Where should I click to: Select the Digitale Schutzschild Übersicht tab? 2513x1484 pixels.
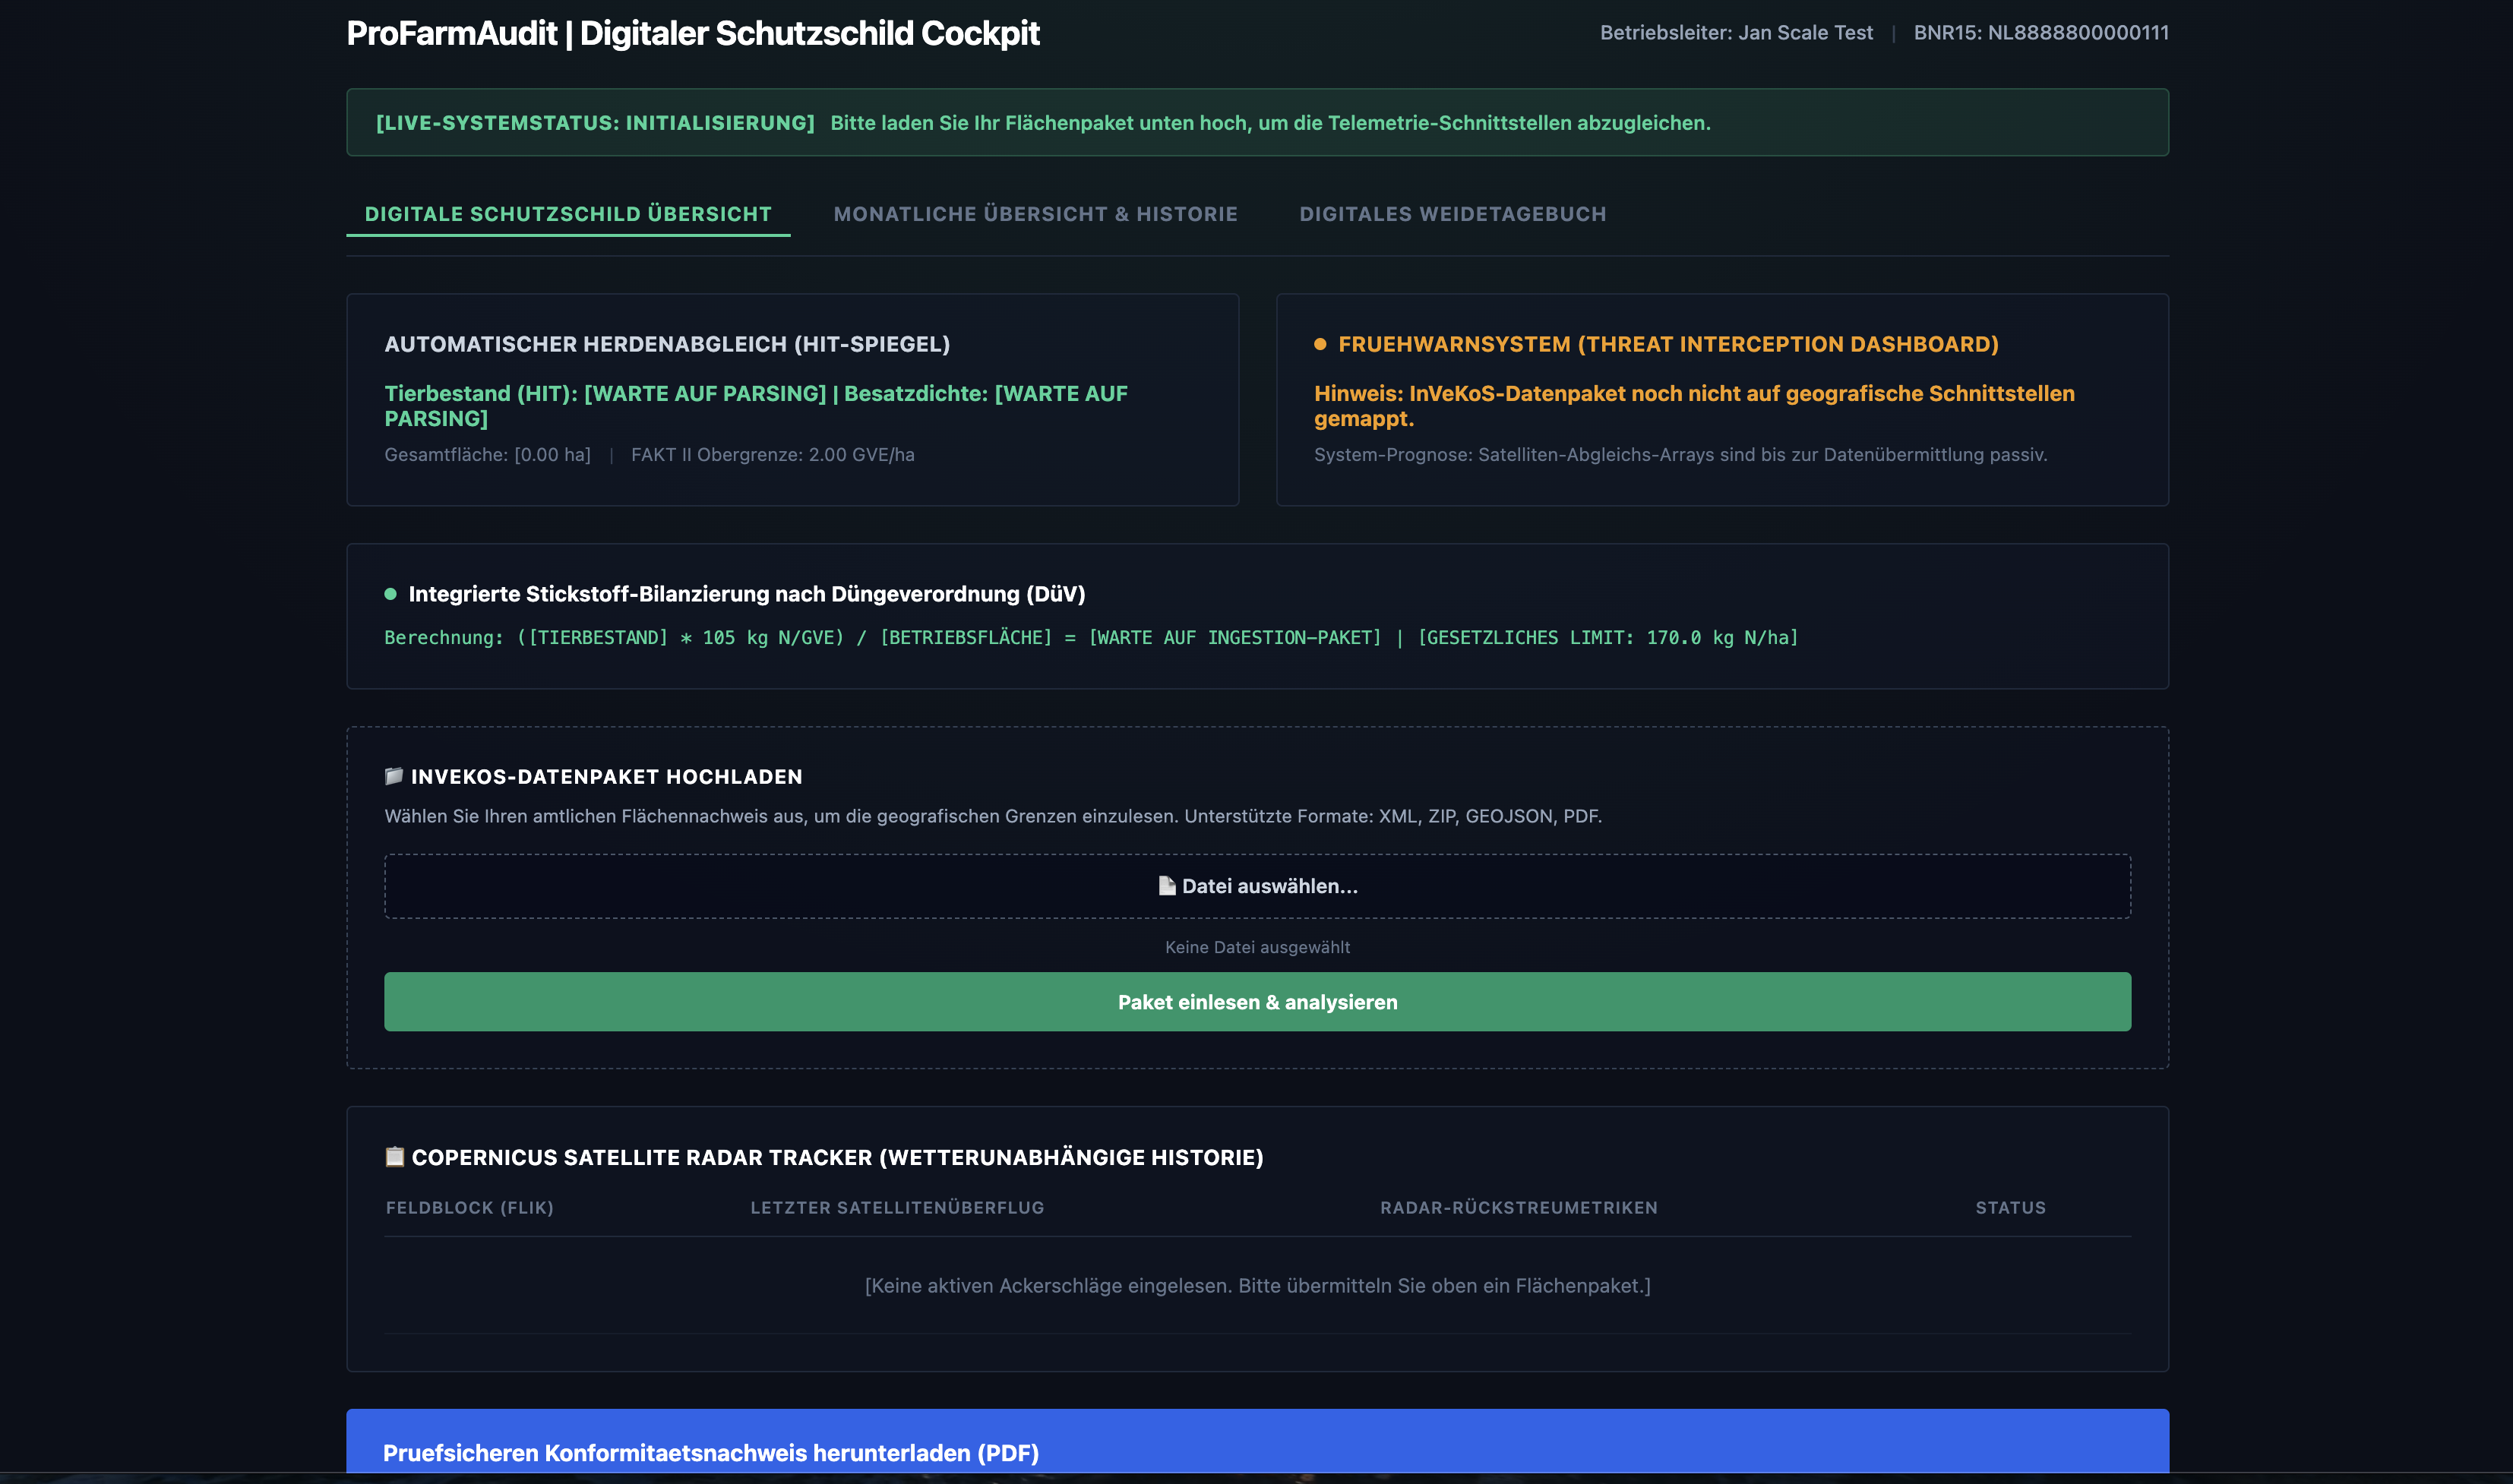coord(568,214)
